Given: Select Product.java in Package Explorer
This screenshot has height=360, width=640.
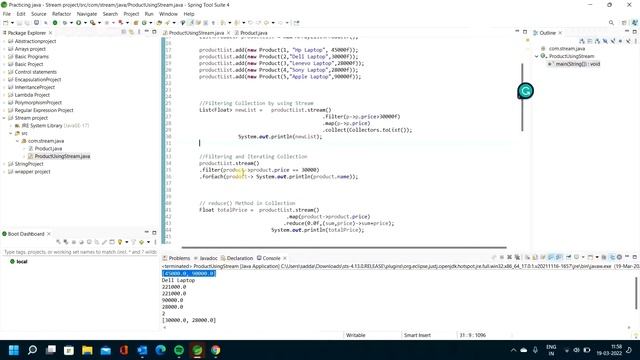Looking at the screenshot, I should tap(45, 149).
